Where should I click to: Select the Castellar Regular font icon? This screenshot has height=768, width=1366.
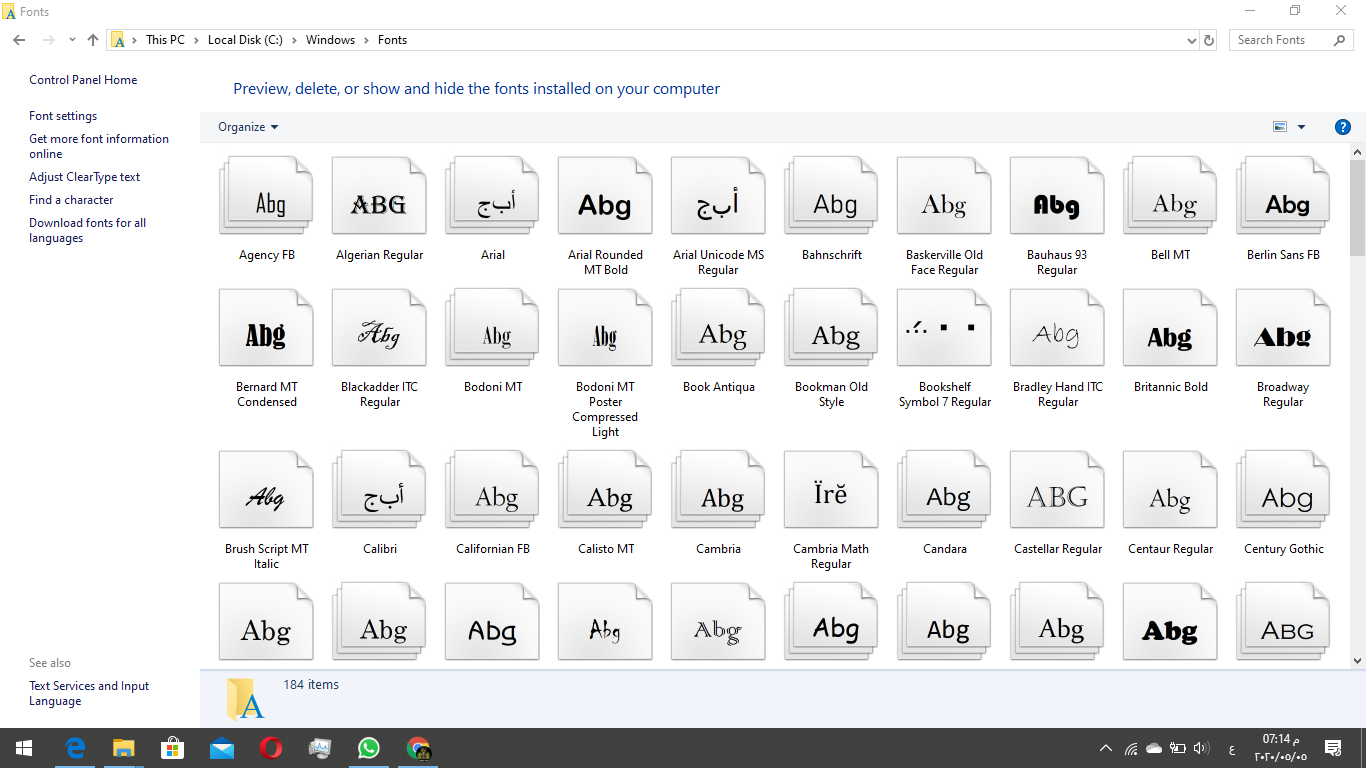click(1058, 491)
